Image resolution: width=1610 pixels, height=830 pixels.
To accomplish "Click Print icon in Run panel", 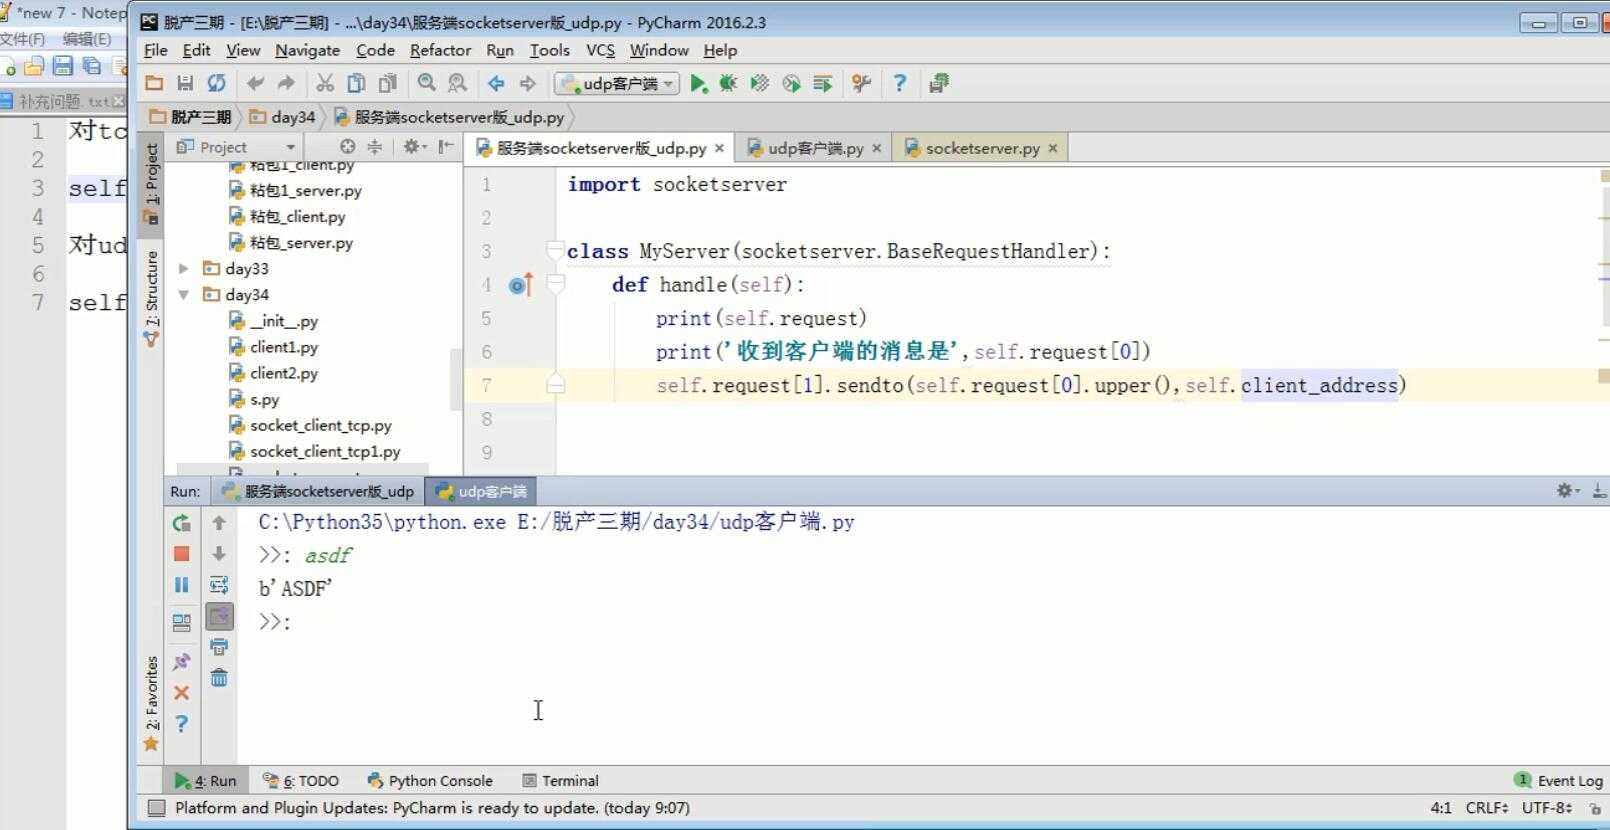I will click(219, 647).
